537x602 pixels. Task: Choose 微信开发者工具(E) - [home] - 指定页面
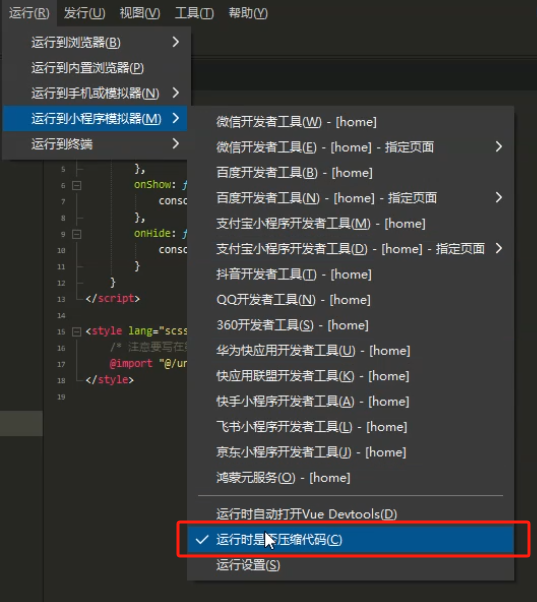350,147
